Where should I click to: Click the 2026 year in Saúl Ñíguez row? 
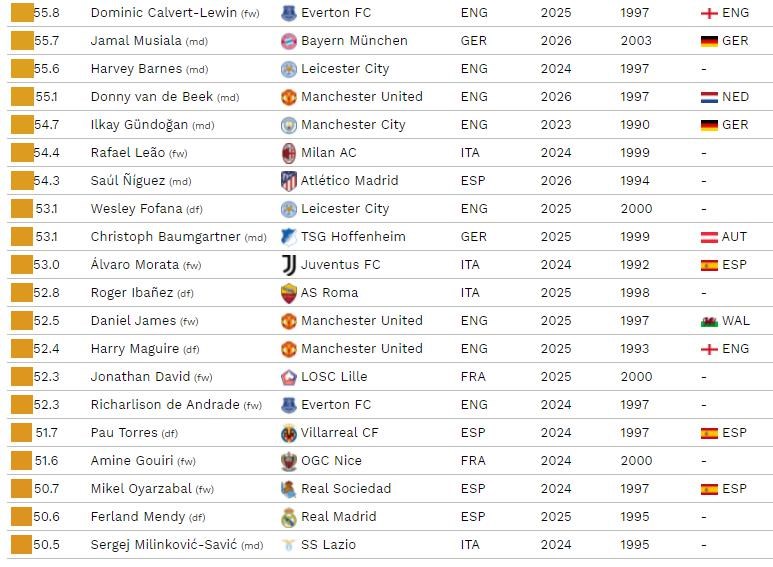(x=556, y=181)
